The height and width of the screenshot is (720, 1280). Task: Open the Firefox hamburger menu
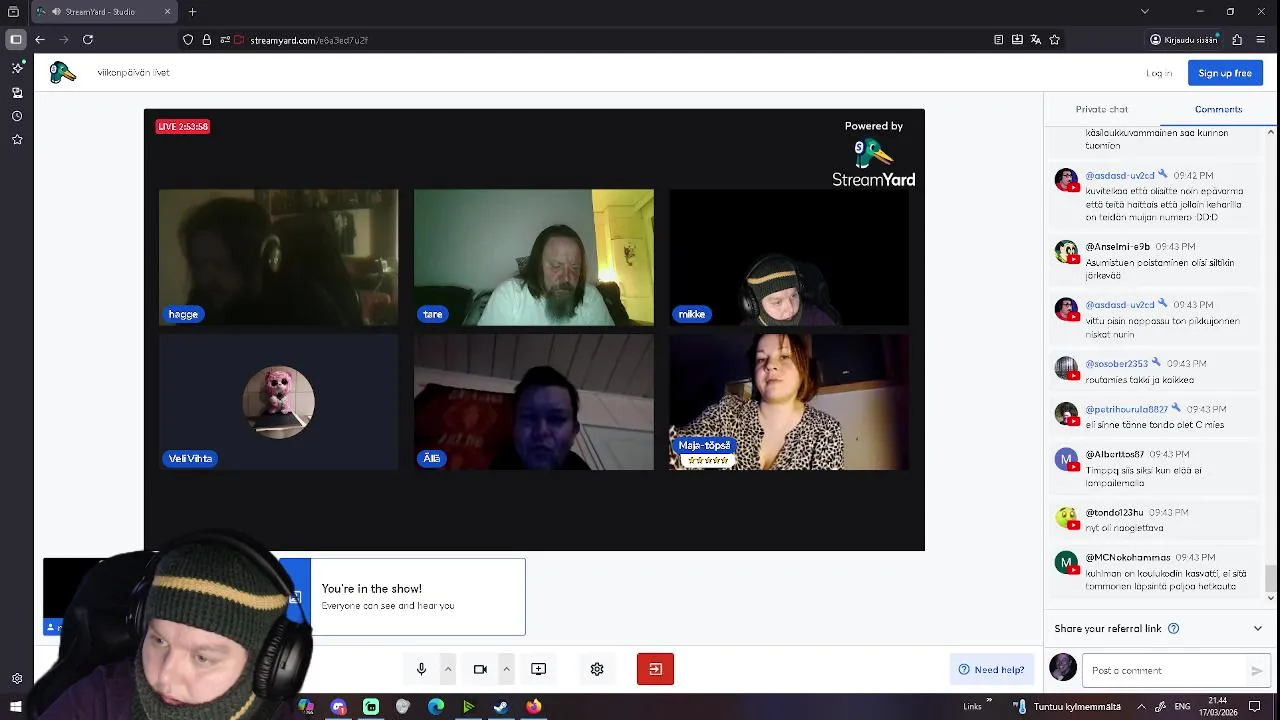(1261, 40)
